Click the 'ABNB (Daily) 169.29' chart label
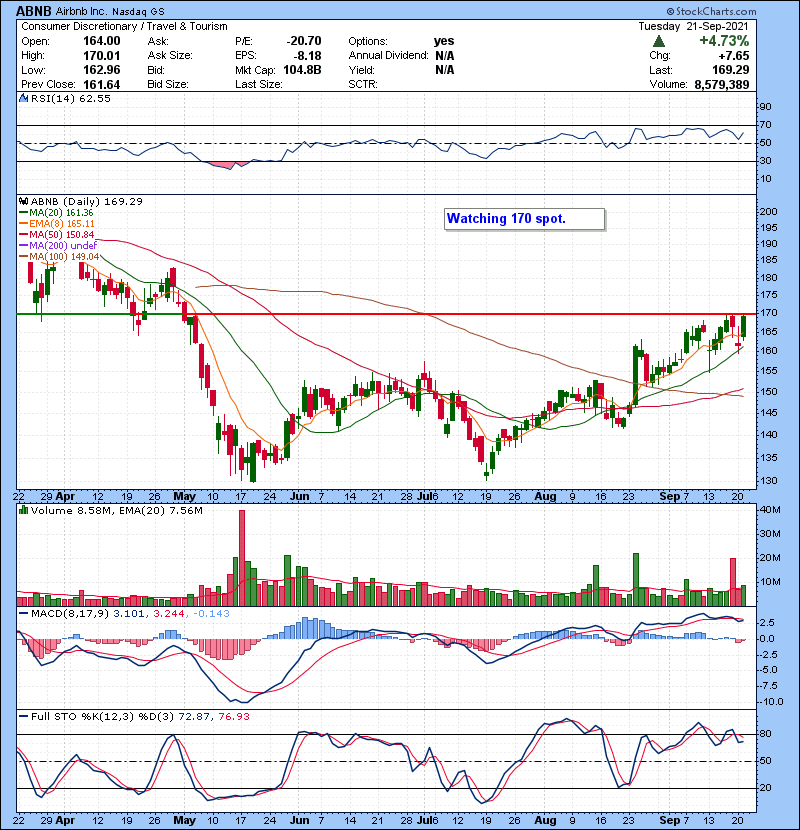Screen dimensions: 800x830 [x=87, y=201]
